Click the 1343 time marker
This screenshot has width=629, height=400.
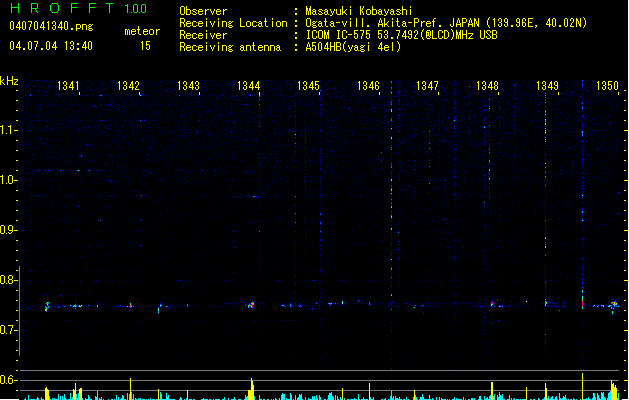point(188,85)
